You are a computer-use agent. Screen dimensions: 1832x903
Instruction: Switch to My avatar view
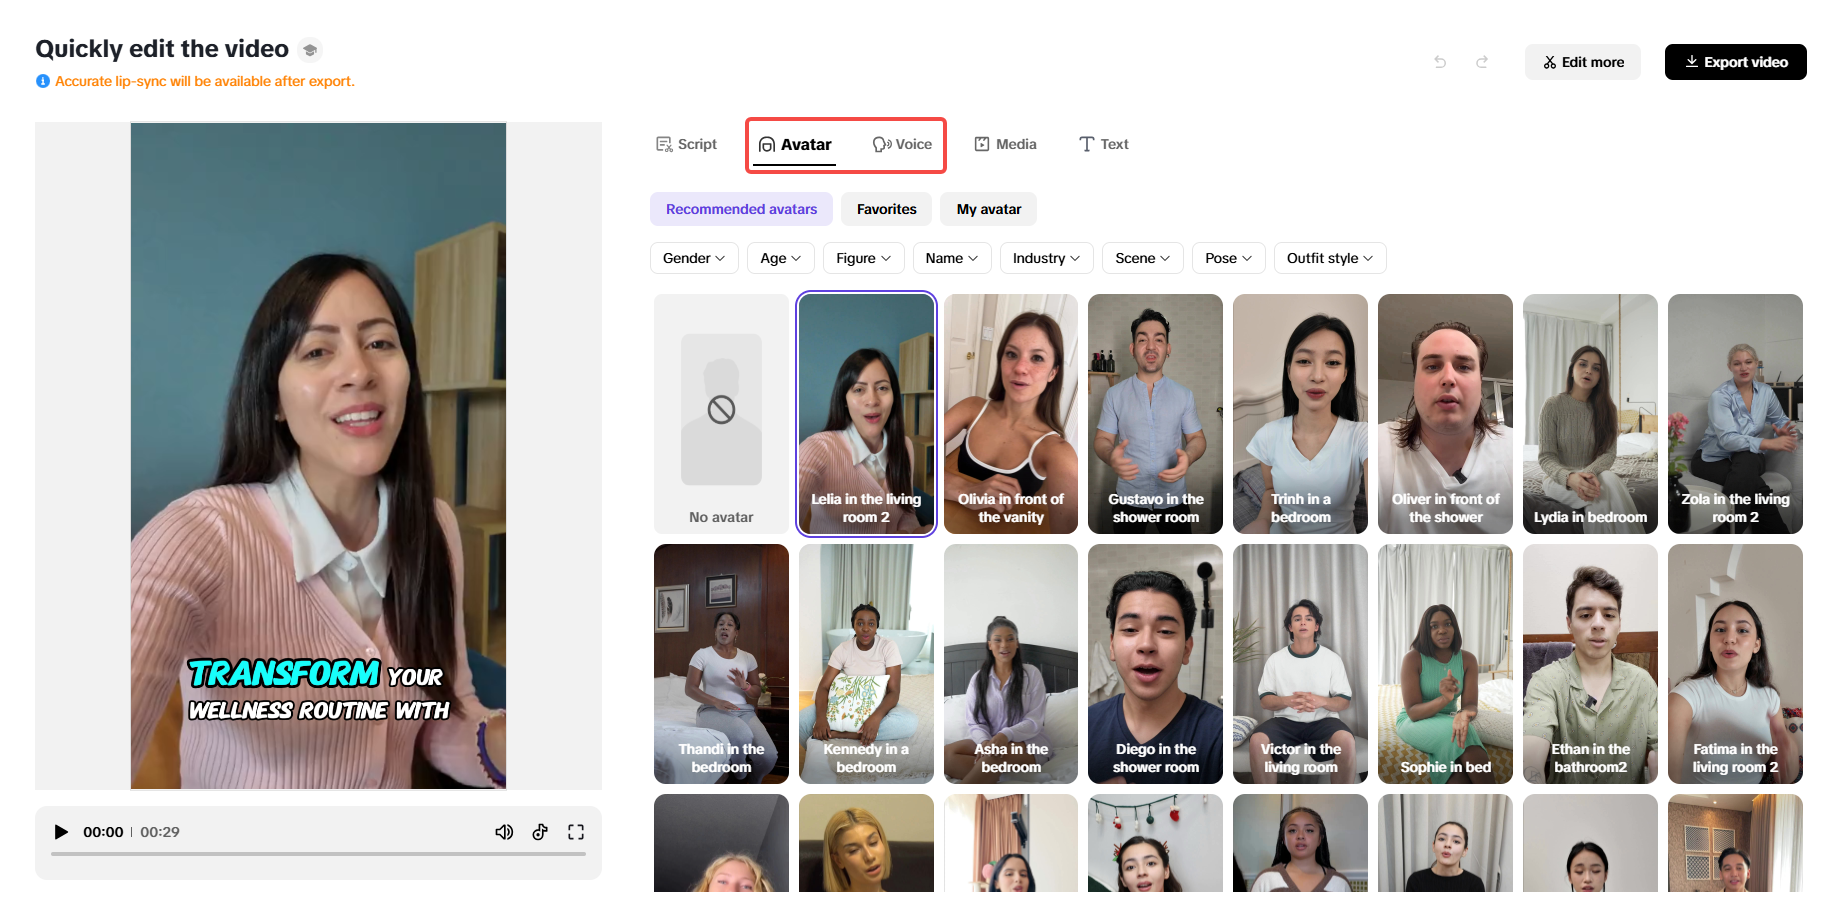(988, 208)
